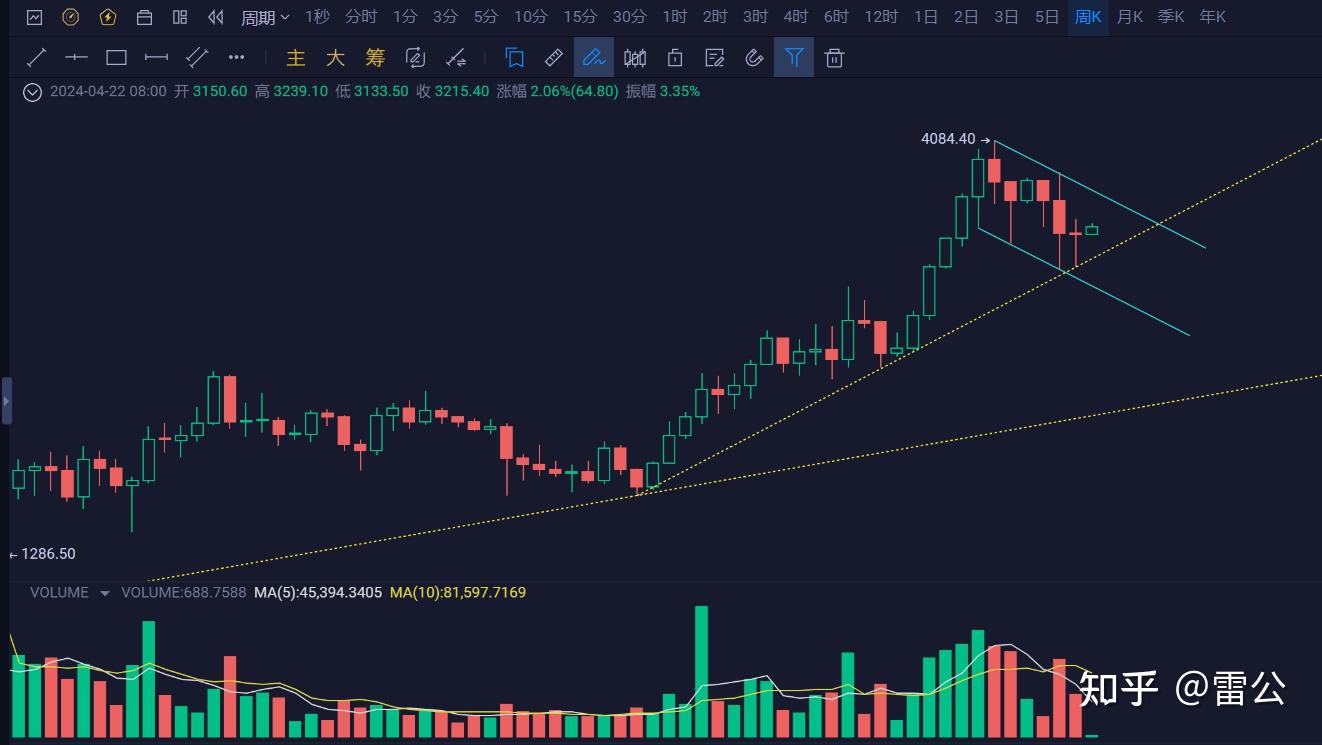Click the yellow MA(10) value label
The image size is (1322, 745).
(x=458, y=592)
